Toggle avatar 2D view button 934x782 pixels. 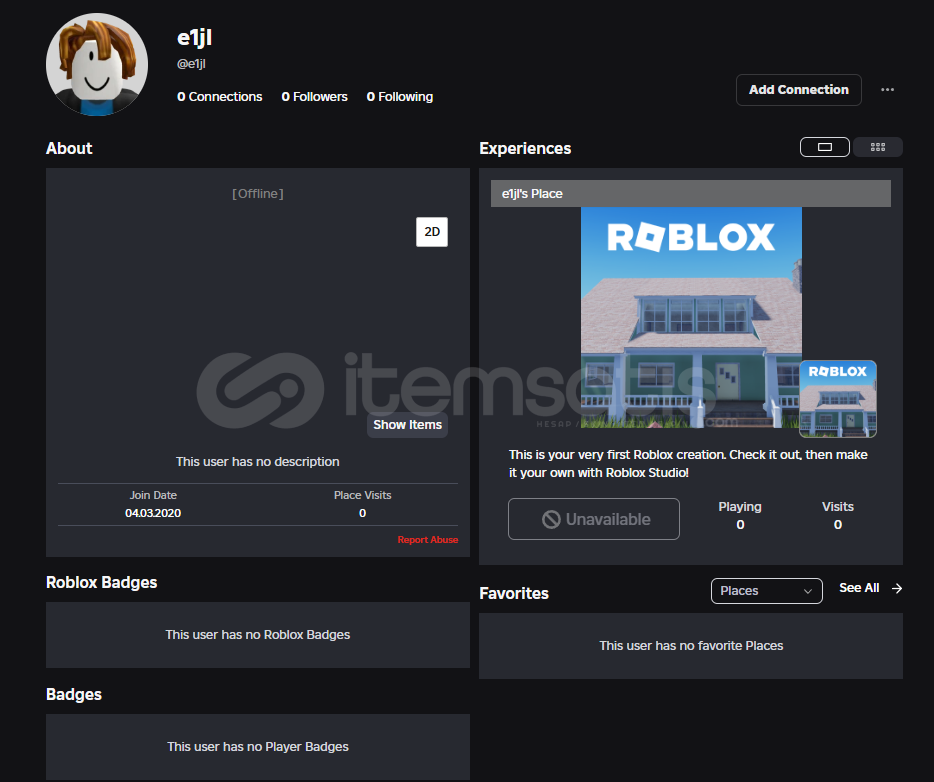432,232
